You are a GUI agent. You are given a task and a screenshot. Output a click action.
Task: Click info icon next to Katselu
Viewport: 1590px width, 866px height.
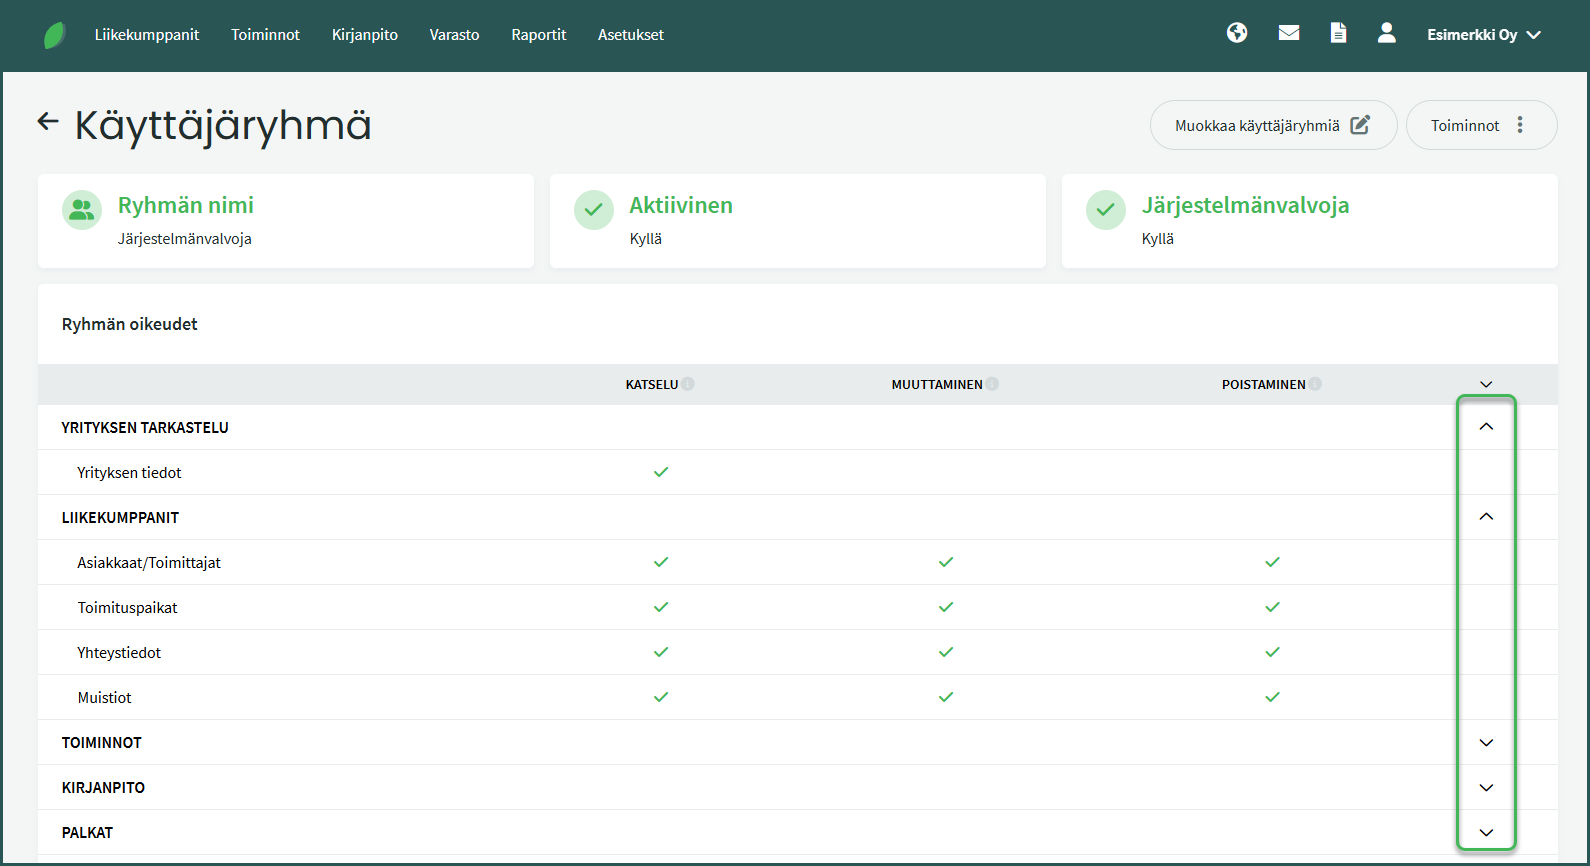[688, 384]
